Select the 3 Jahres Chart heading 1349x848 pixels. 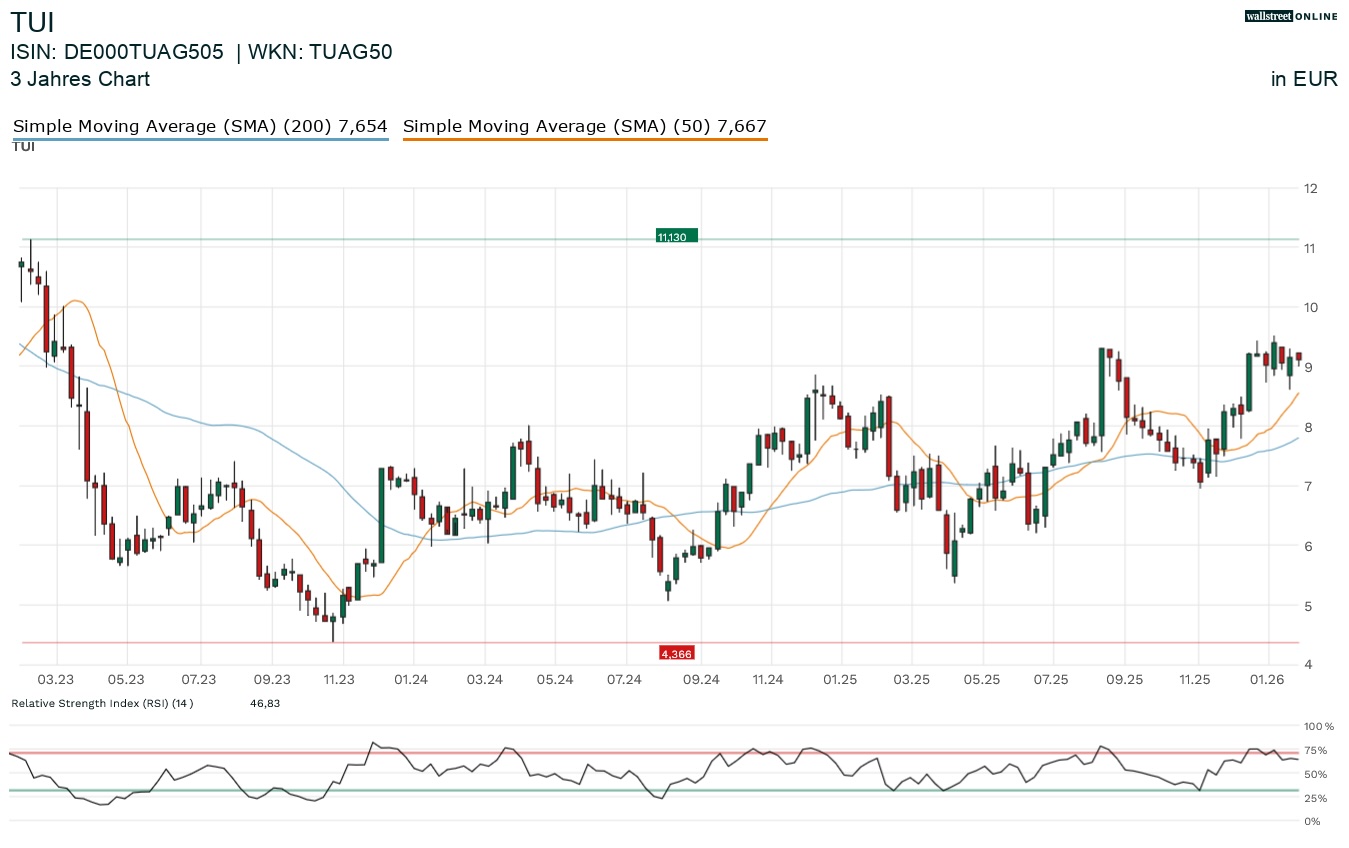[80, 79]
